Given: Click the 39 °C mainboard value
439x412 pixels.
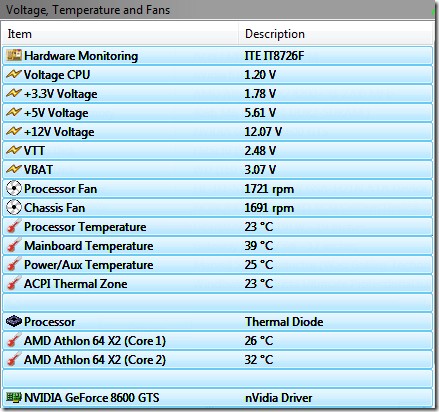Looking at the screenshot, I should click(x=259, y=246).
